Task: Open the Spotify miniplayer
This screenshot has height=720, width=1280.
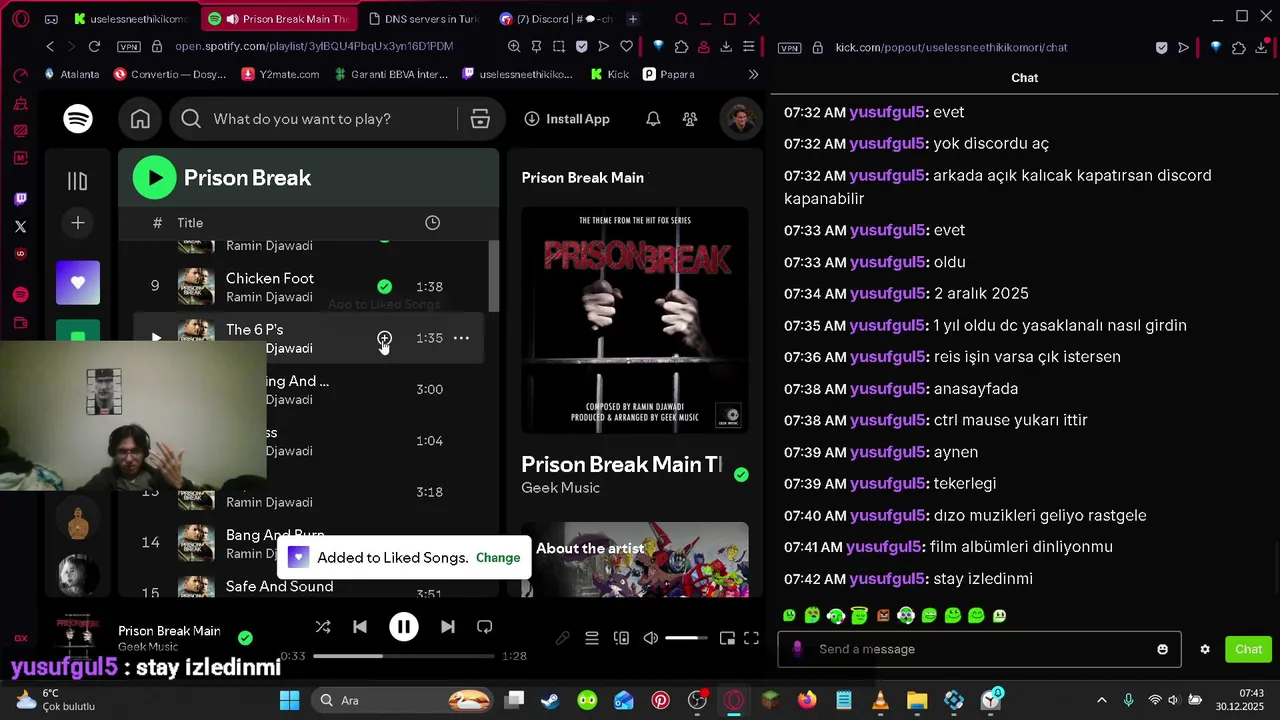Action: click(x=727, y=638)
